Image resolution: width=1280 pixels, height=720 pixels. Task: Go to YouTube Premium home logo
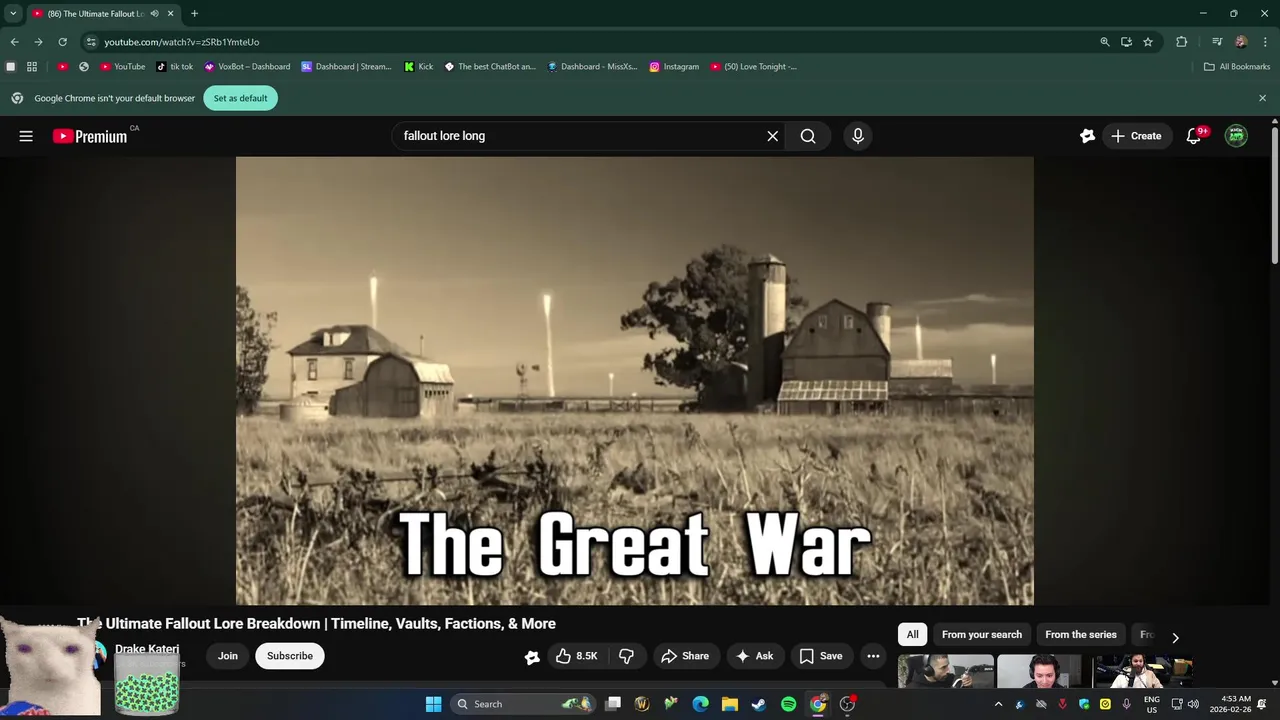(x=90, y=136)
